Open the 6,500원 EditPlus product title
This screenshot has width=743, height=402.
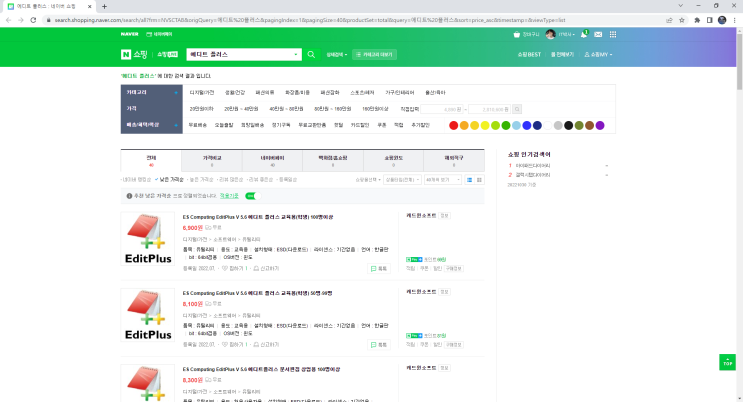258,217
